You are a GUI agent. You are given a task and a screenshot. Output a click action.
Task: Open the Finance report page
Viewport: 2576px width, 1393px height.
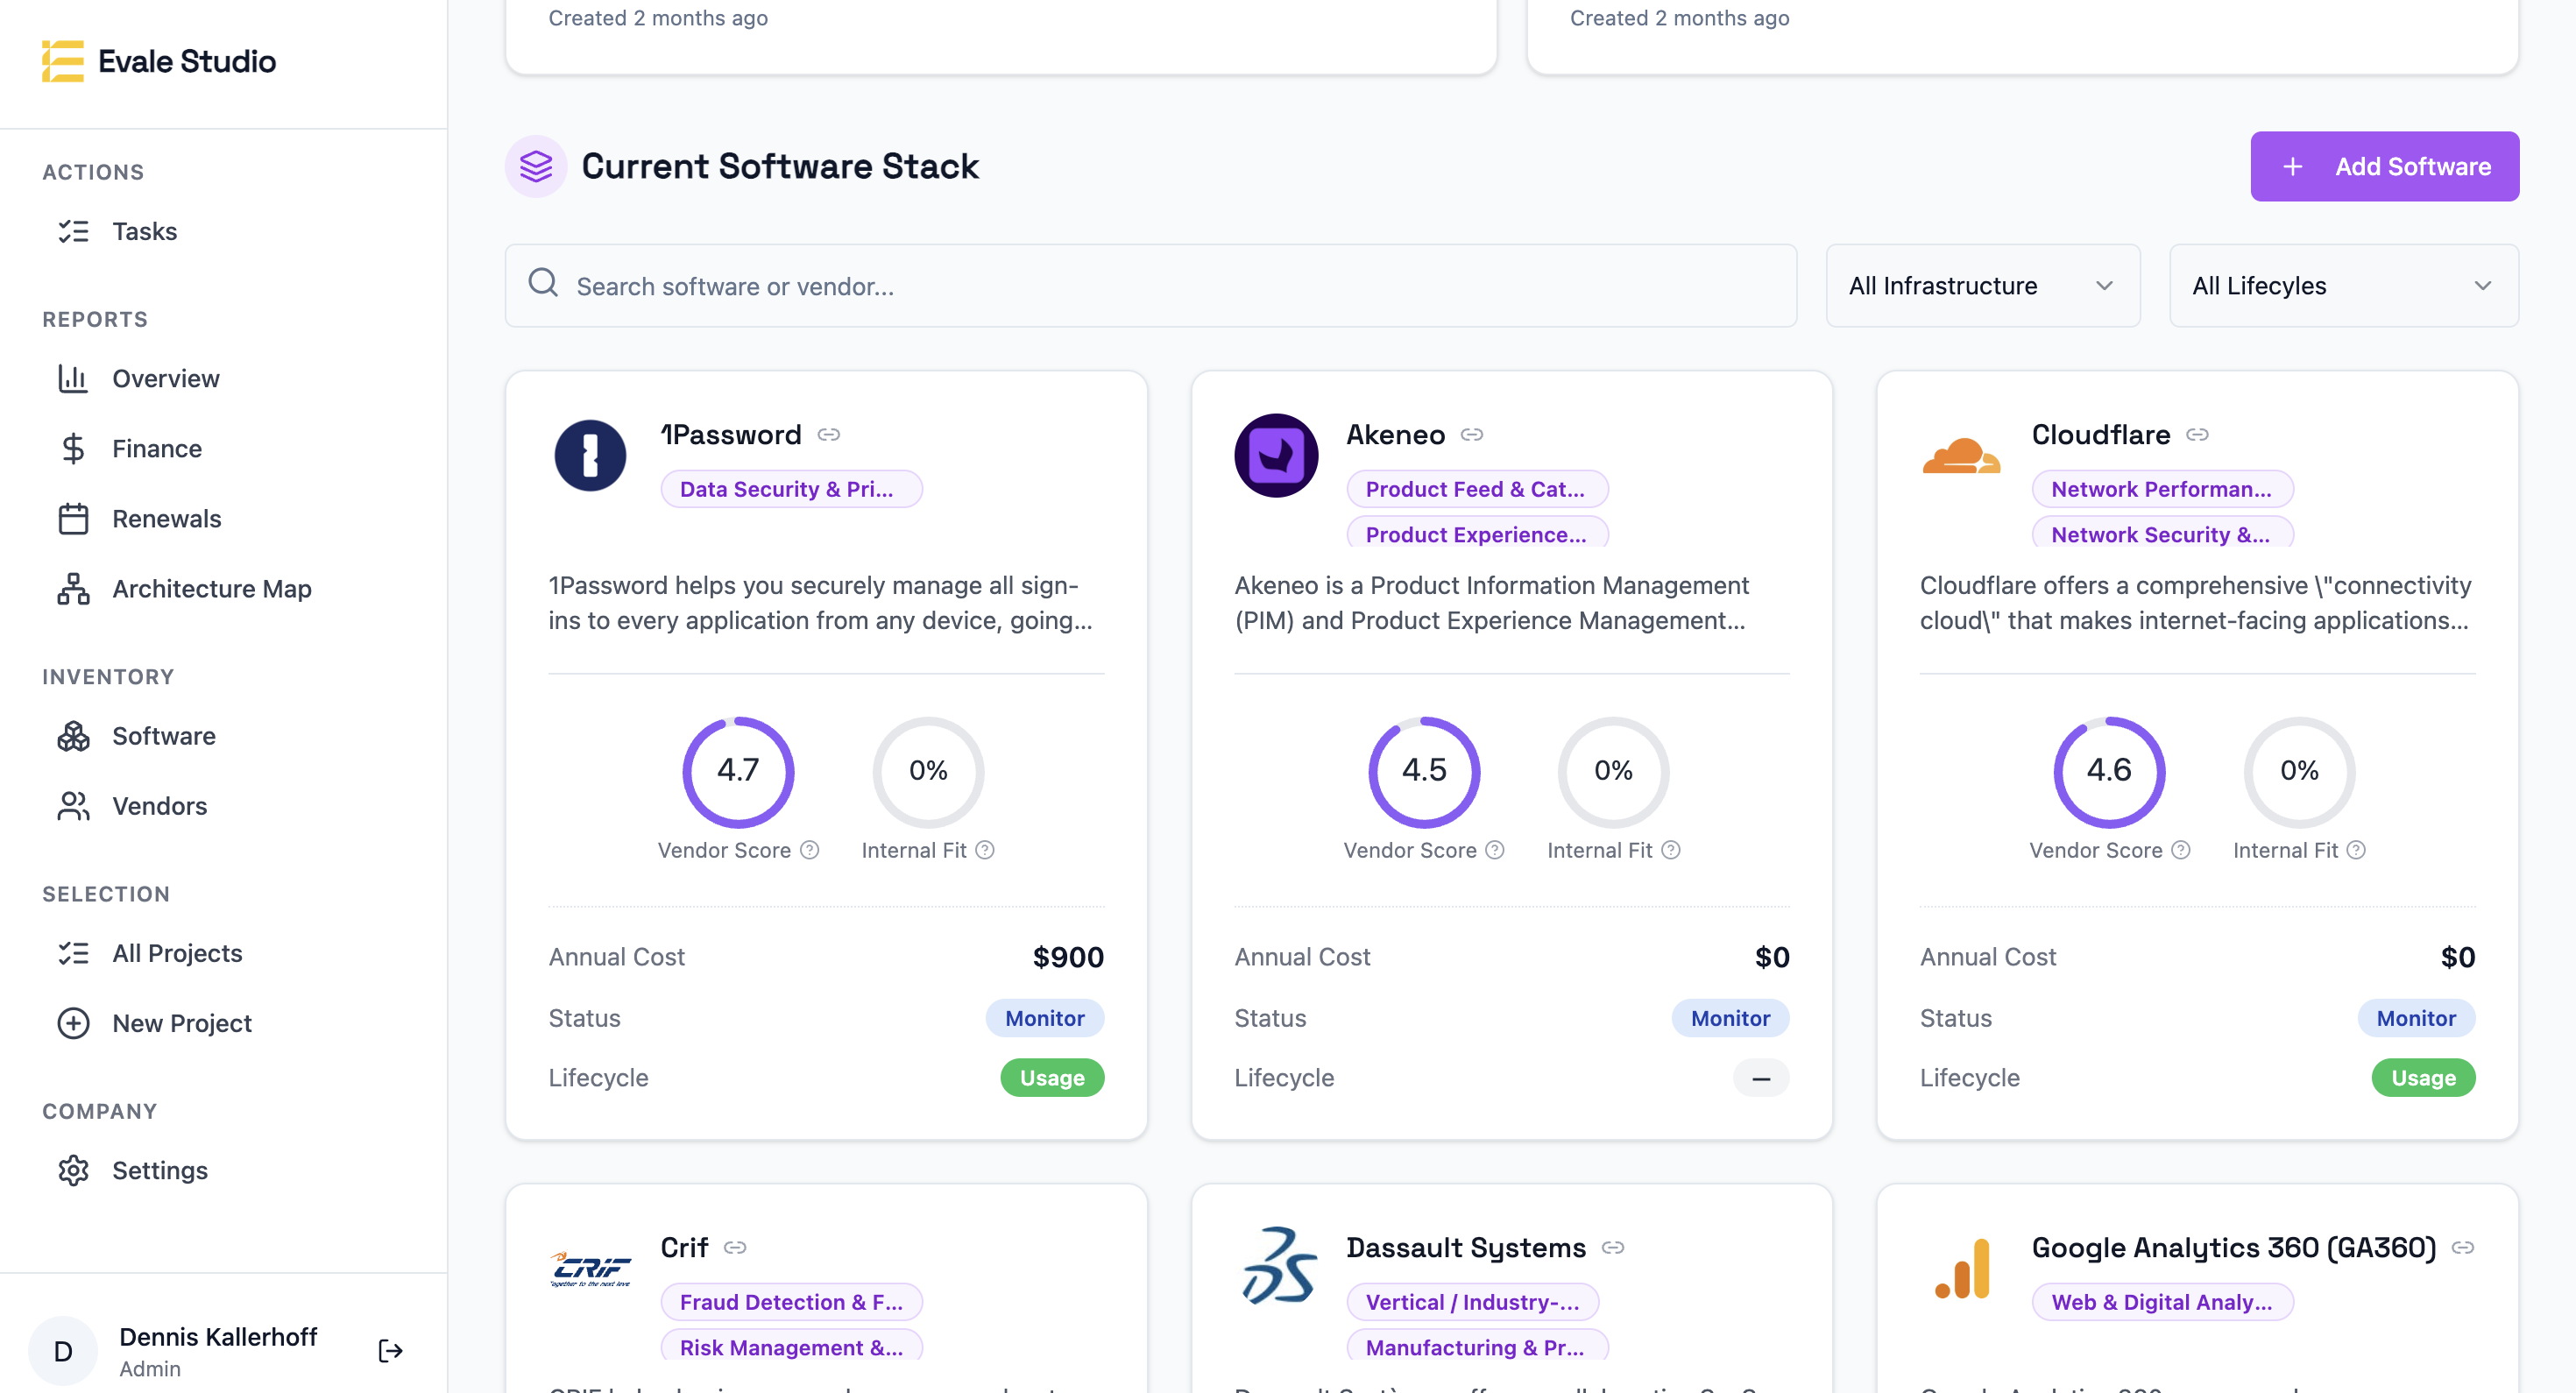tap(156, 449)
